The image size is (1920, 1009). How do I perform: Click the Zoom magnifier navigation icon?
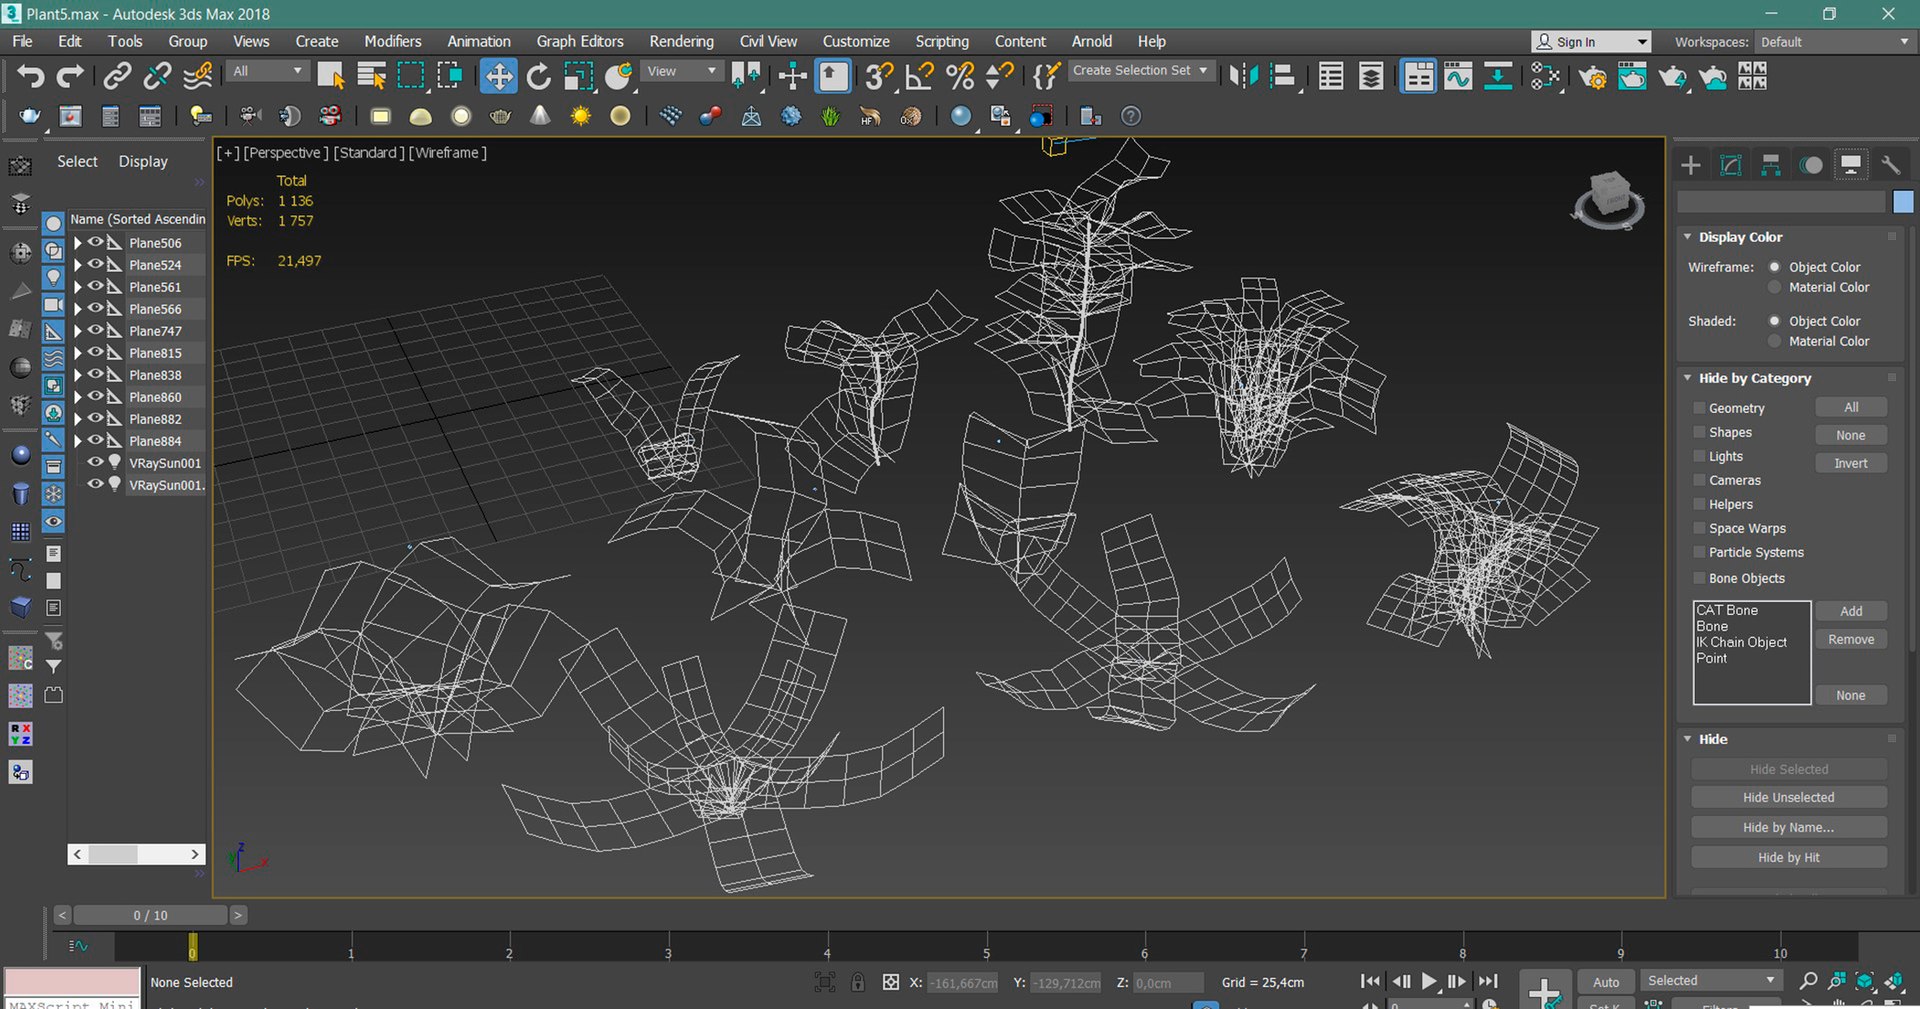point(1808,981)
